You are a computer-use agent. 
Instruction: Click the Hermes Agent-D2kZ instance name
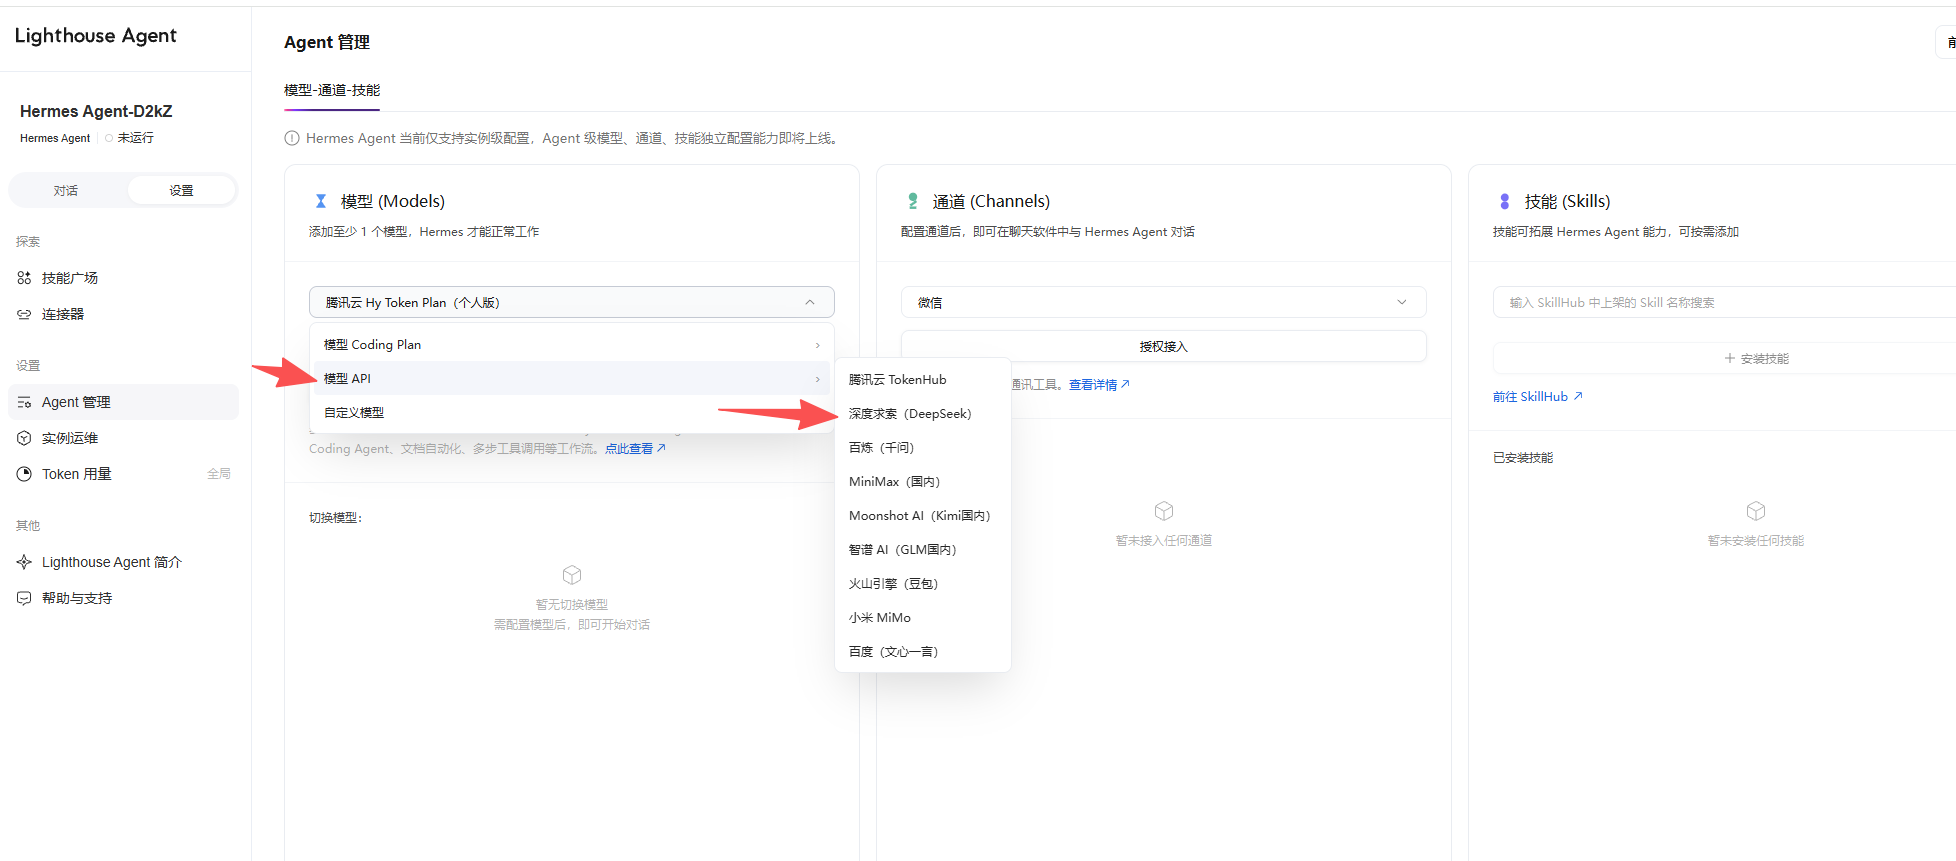[x=96, y=111]
